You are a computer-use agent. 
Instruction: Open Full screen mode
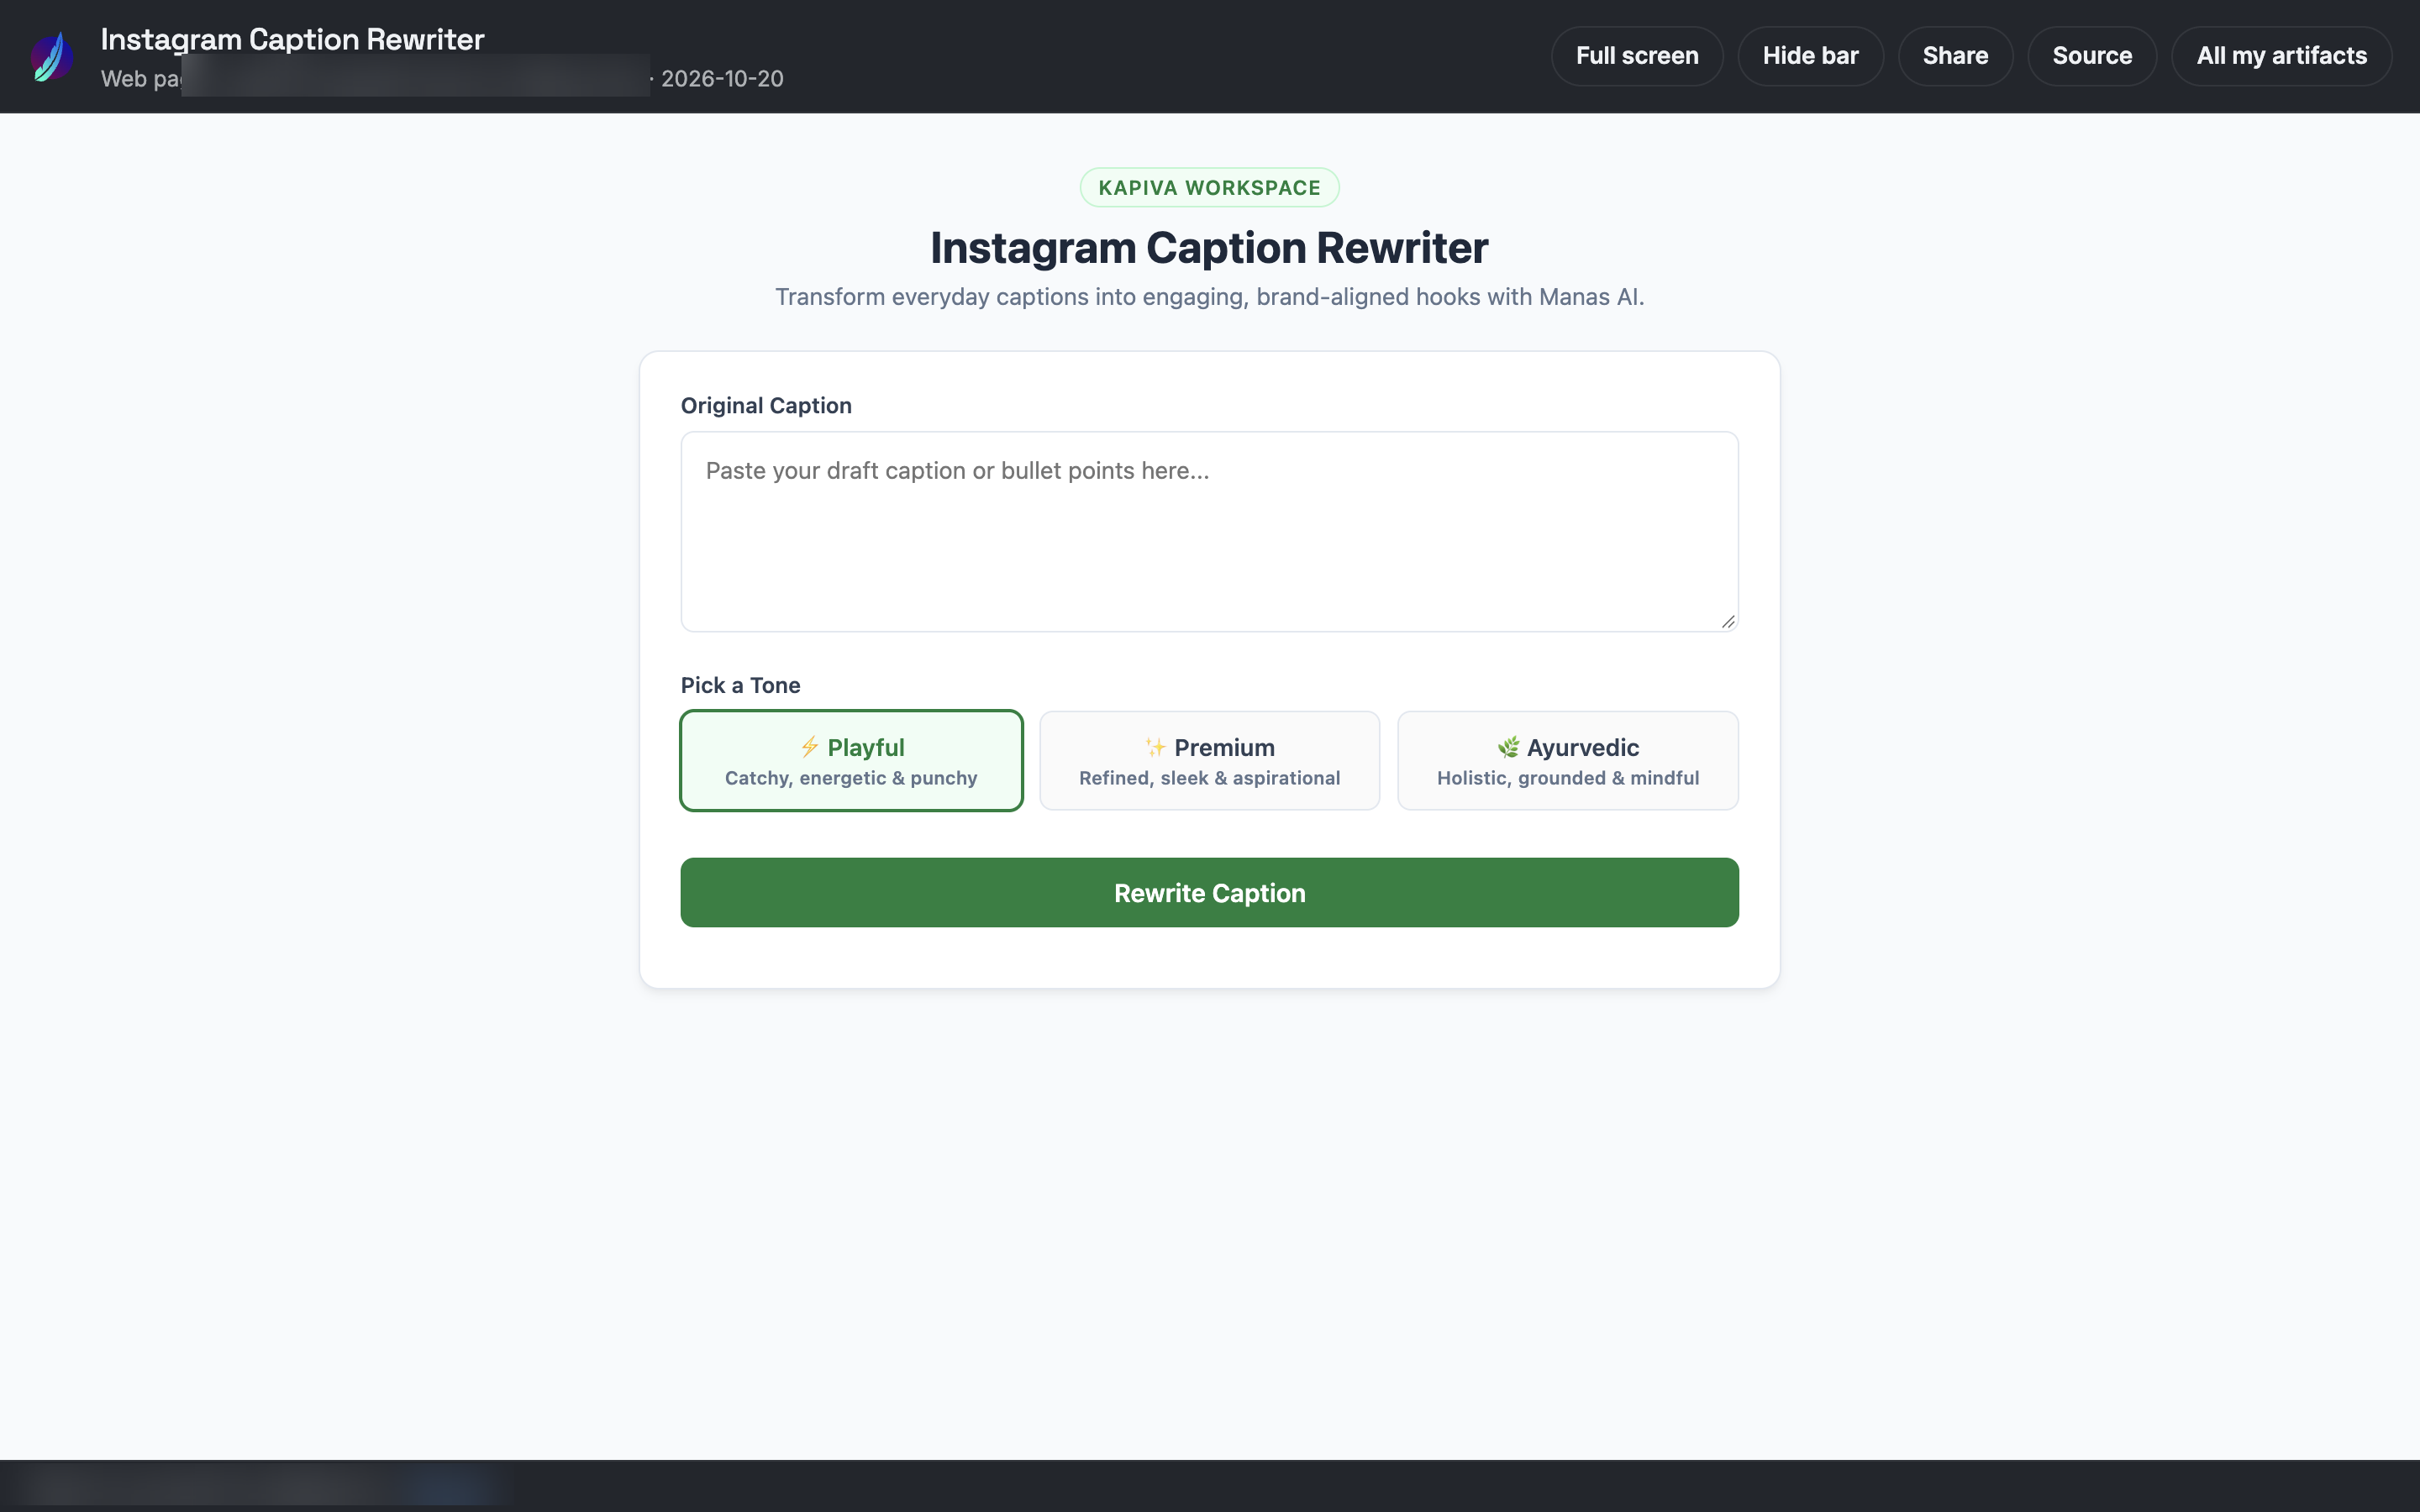(x=1637, y=56)
